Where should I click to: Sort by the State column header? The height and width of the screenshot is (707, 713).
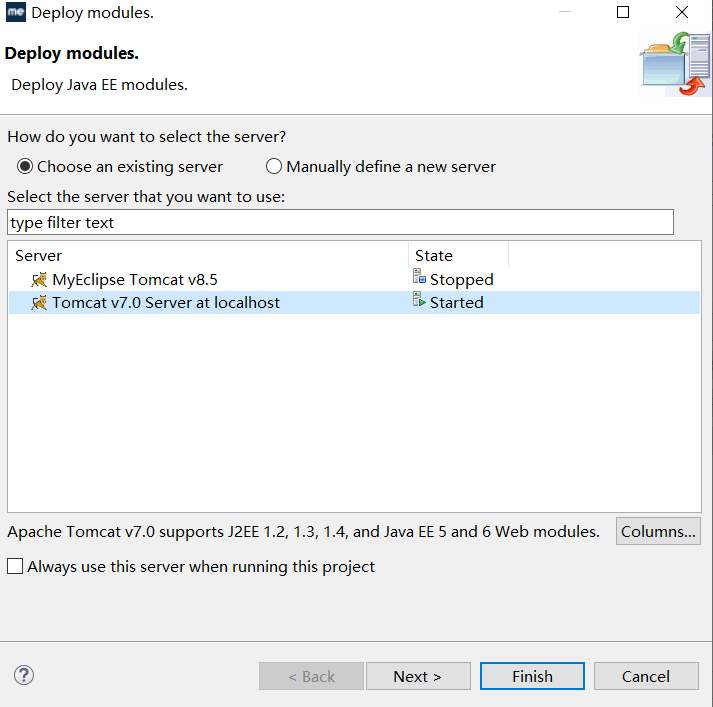click(458, 256)
